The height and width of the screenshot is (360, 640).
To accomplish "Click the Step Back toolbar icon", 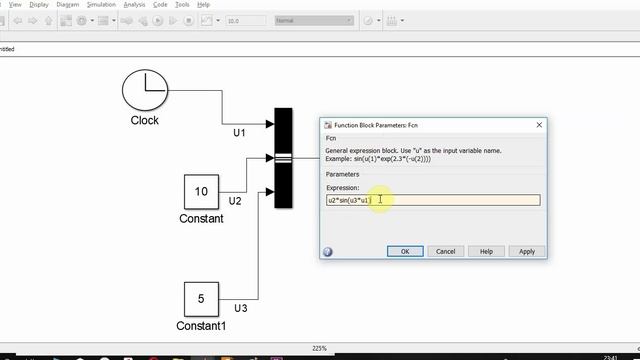I will coord(143,20).
